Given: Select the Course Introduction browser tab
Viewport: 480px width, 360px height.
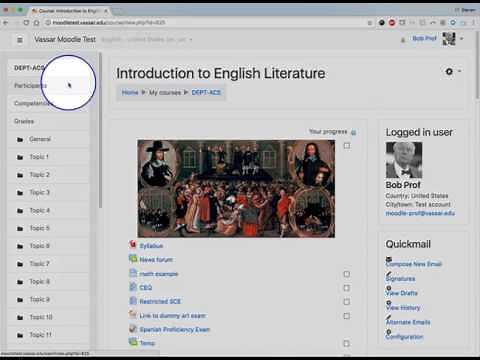Looking at the screenshot, I should (69, 11).
